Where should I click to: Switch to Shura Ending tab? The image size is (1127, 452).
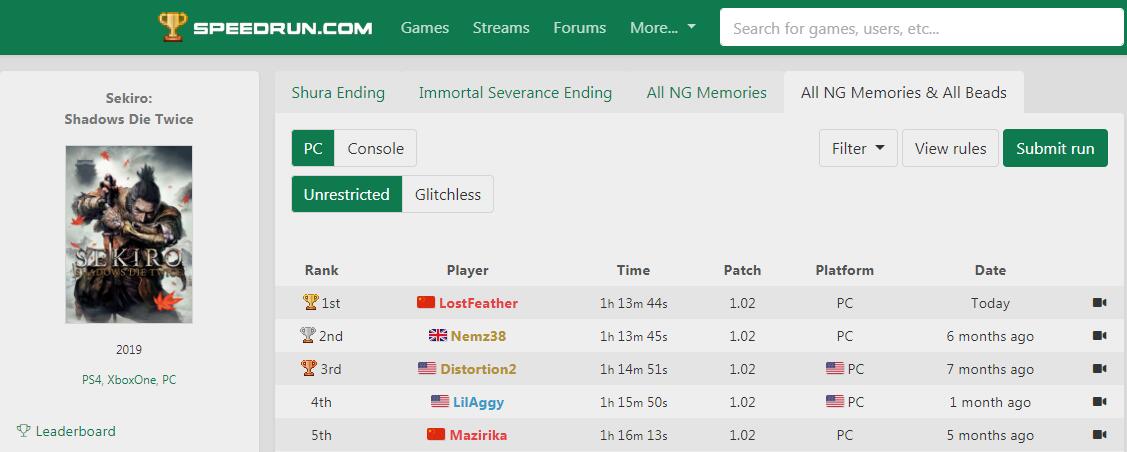[338, 93]
